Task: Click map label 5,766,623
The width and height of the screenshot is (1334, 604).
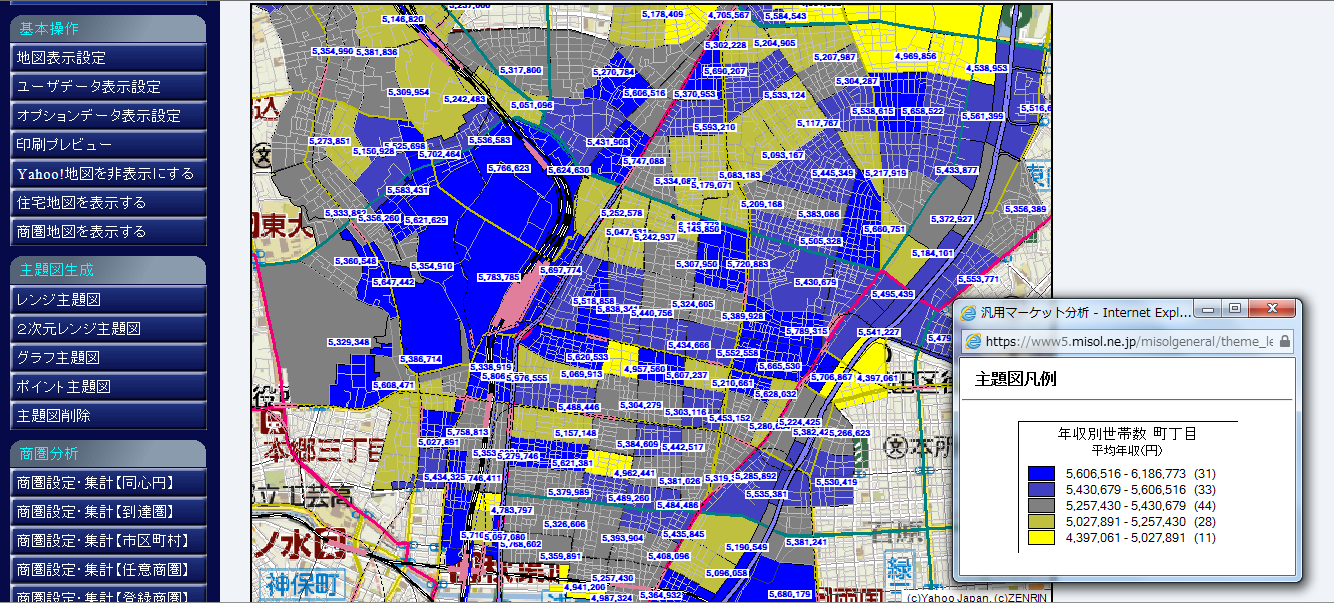Action: 508,168
